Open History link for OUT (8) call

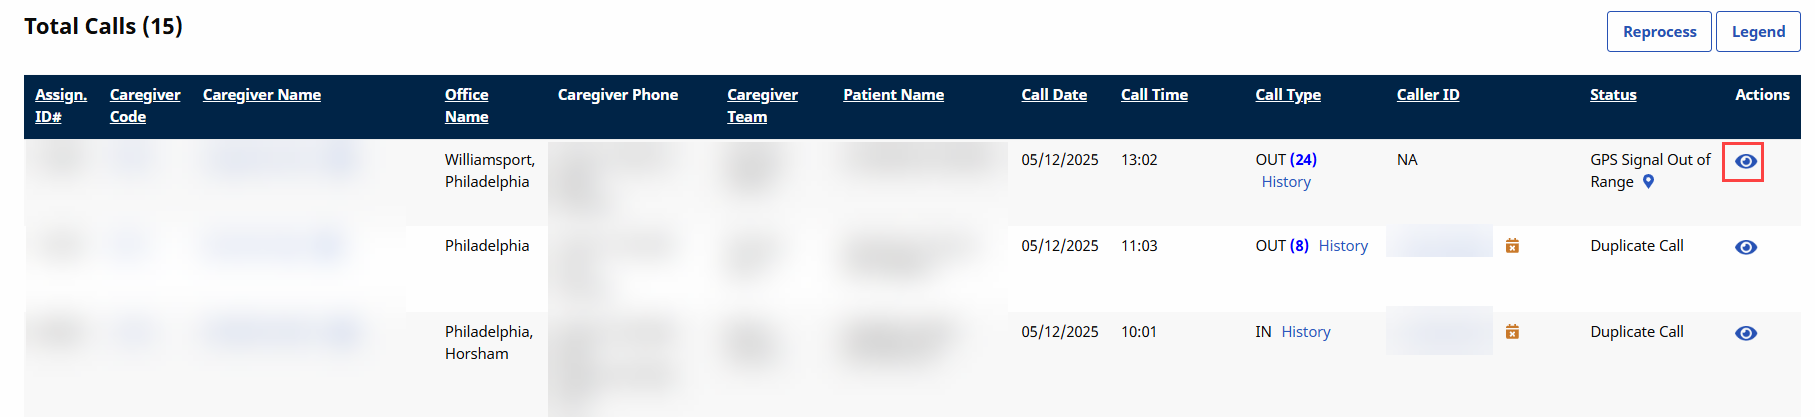tap(1343, 246)
